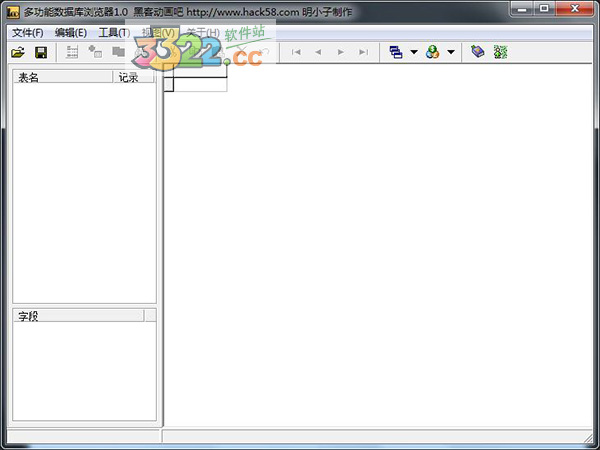Click the cascading windows toolbar icon

pos(396,51)
